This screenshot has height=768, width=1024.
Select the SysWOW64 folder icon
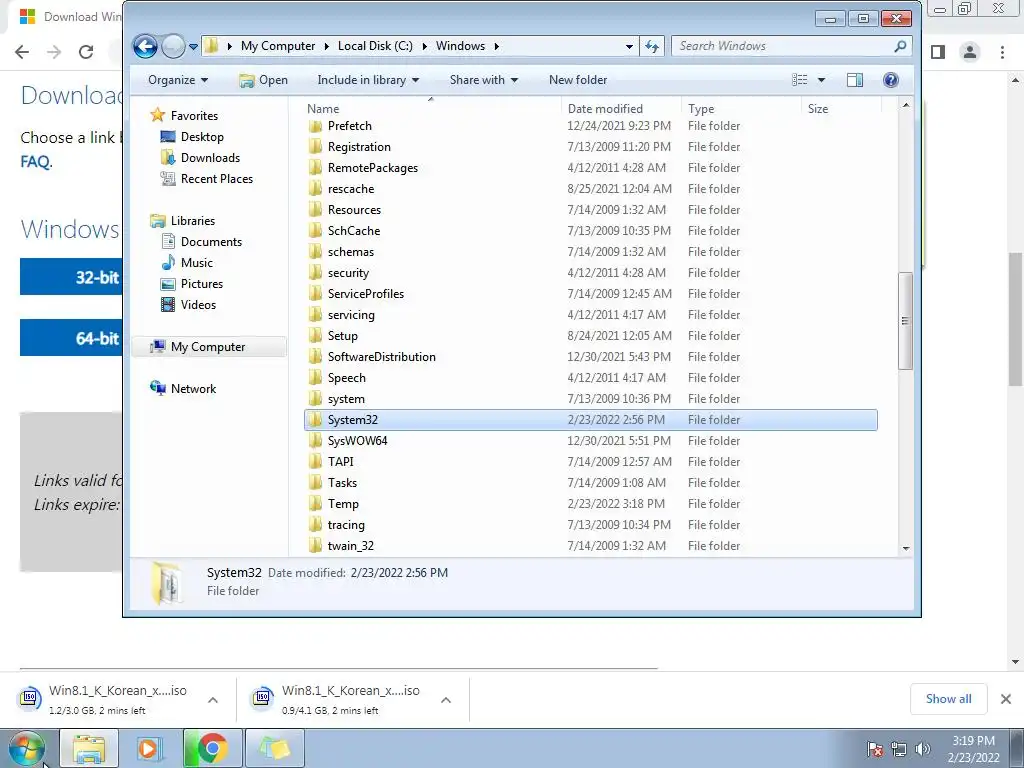[315, 441]
